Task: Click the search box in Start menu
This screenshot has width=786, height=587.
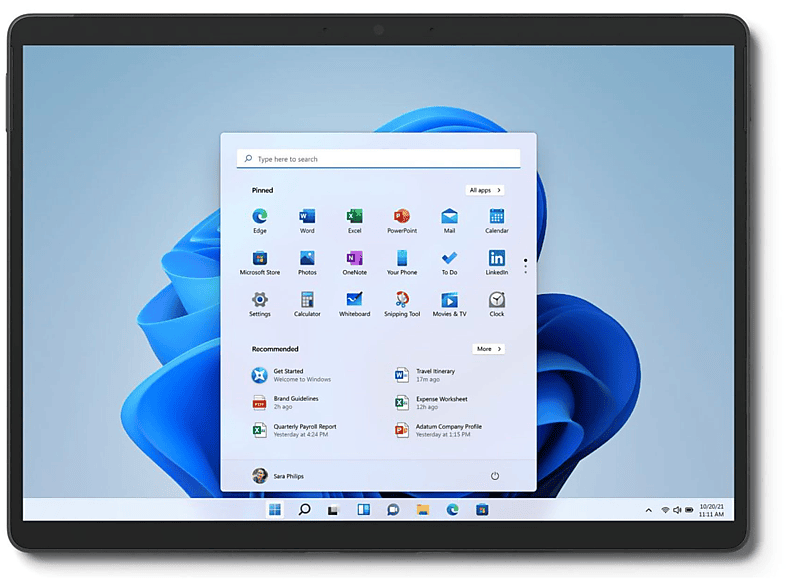Action: (378, 159)
